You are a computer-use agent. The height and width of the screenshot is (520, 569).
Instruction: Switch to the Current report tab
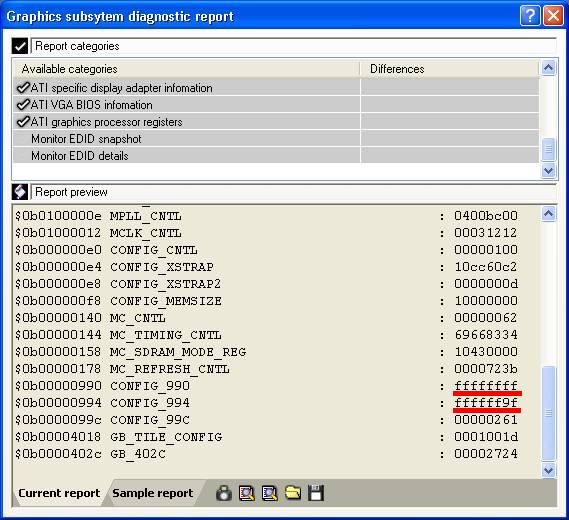click(59, 493)
